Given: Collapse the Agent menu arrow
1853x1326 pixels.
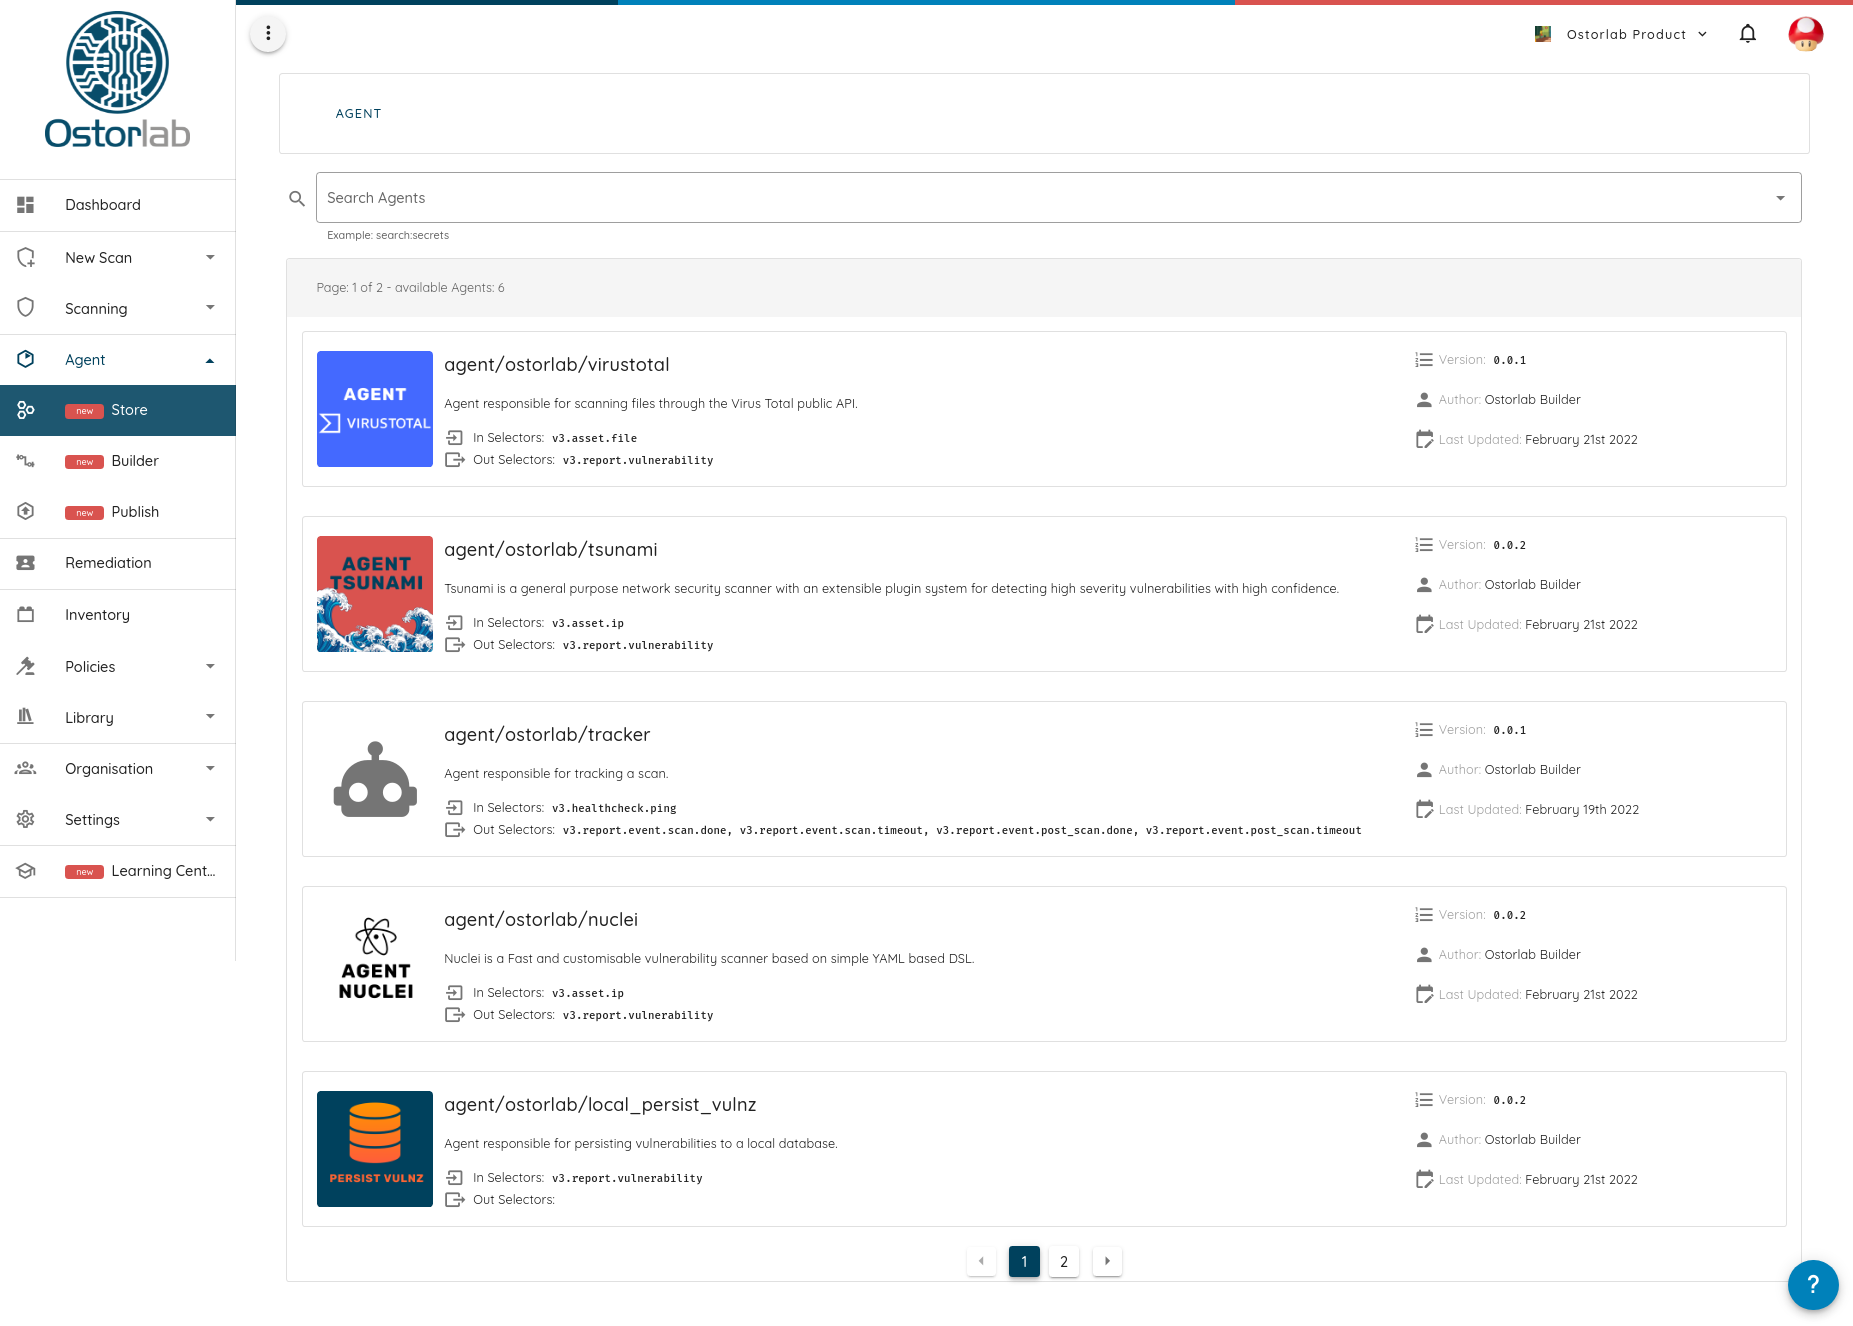Looking at the screenshot, I should pos(210,360).
